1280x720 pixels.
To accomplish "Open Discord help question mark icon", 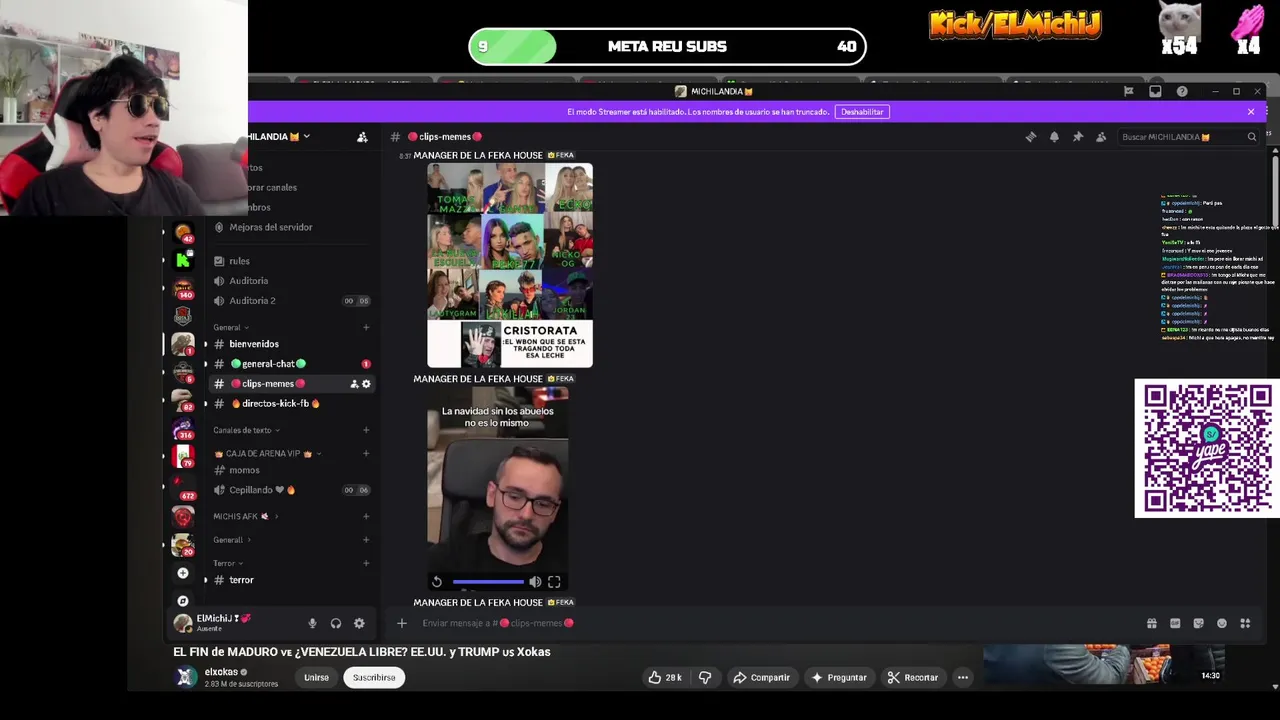I will point(1182,91).
